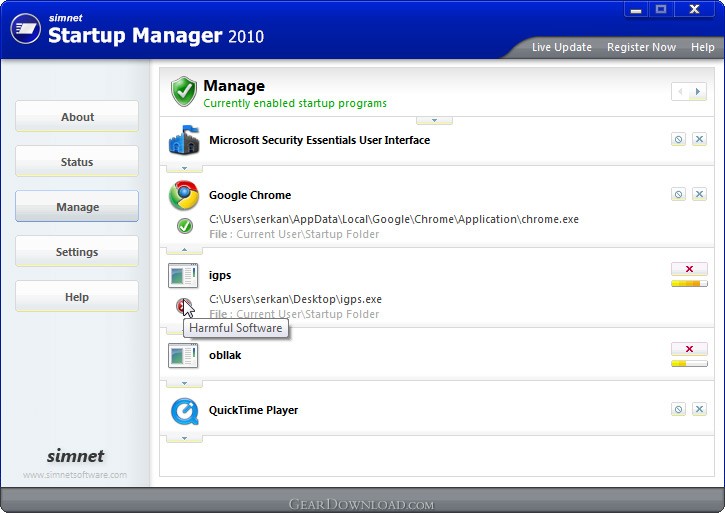Click the obllak risk level bar
Image resolution: width=725 pixels, height=513 pixels.
click(689, 364)
